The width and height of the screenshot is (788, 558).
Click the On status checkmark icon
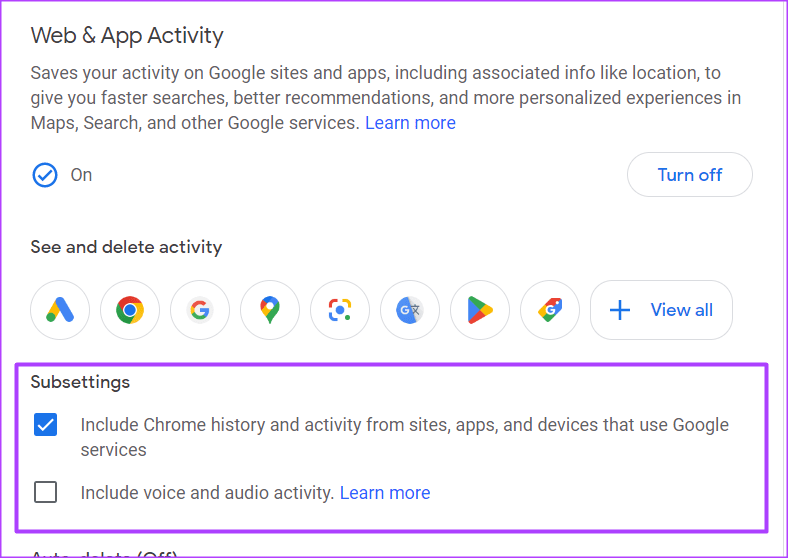(45, 175)
